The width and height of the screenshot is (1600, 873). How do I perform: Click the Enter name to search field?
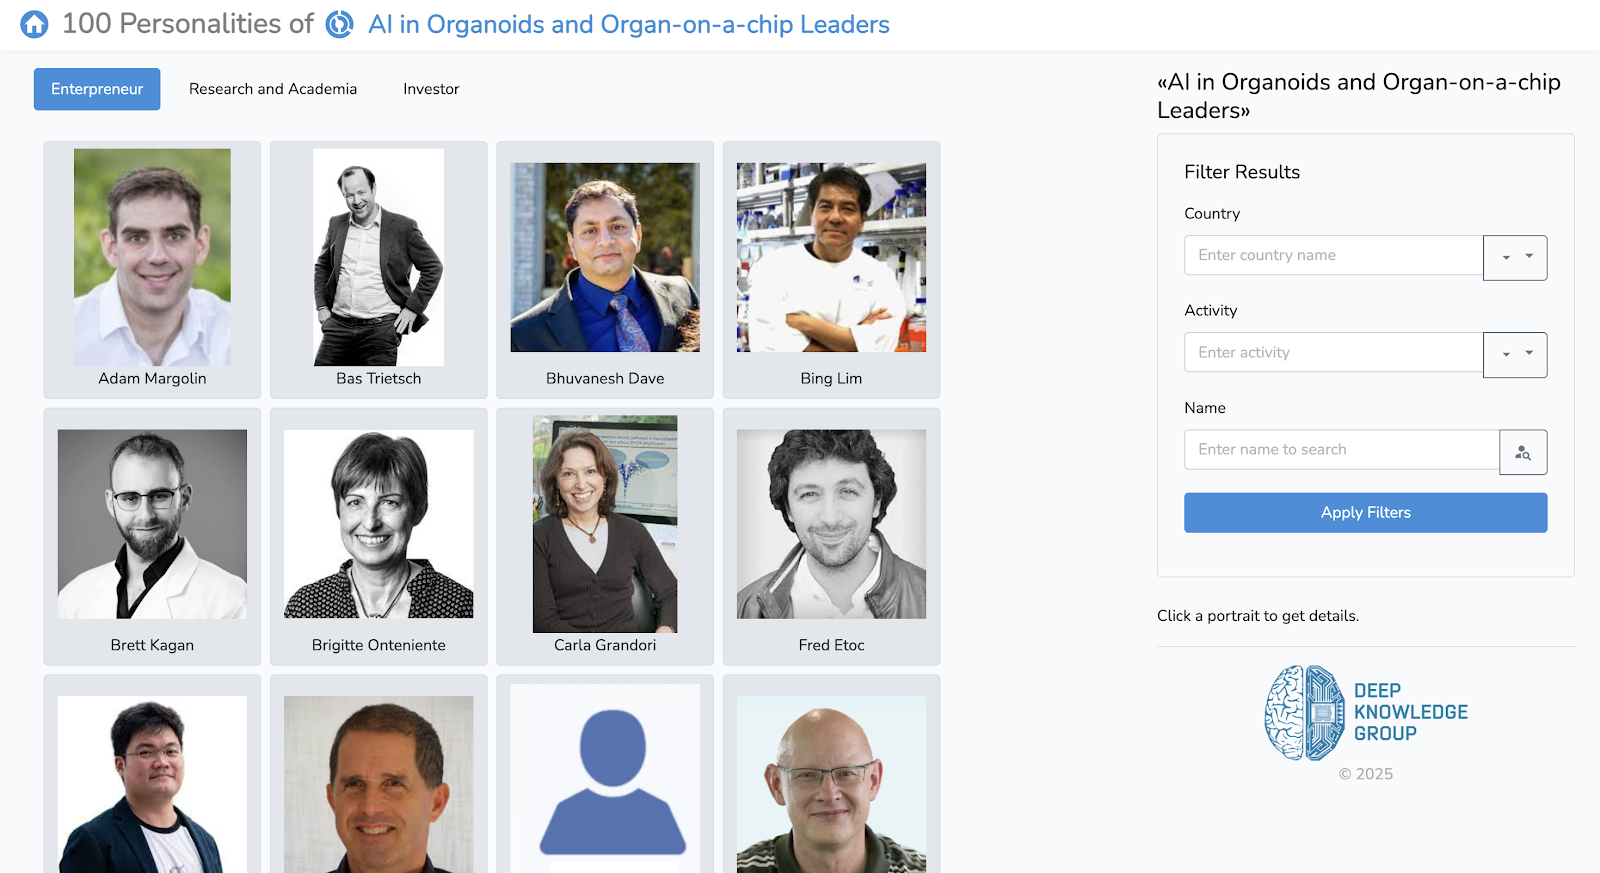(x=1341, y=450)
